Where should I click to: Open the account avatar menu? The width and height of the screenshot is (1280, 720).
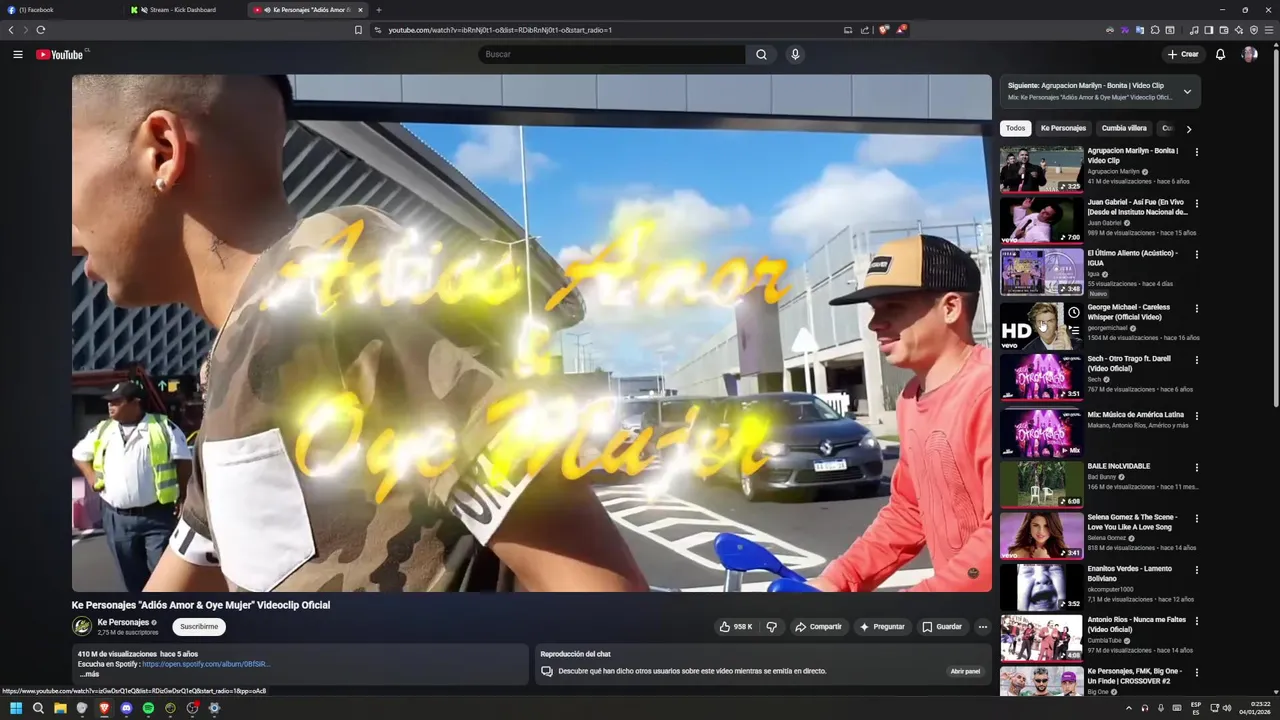(1249, 54)
